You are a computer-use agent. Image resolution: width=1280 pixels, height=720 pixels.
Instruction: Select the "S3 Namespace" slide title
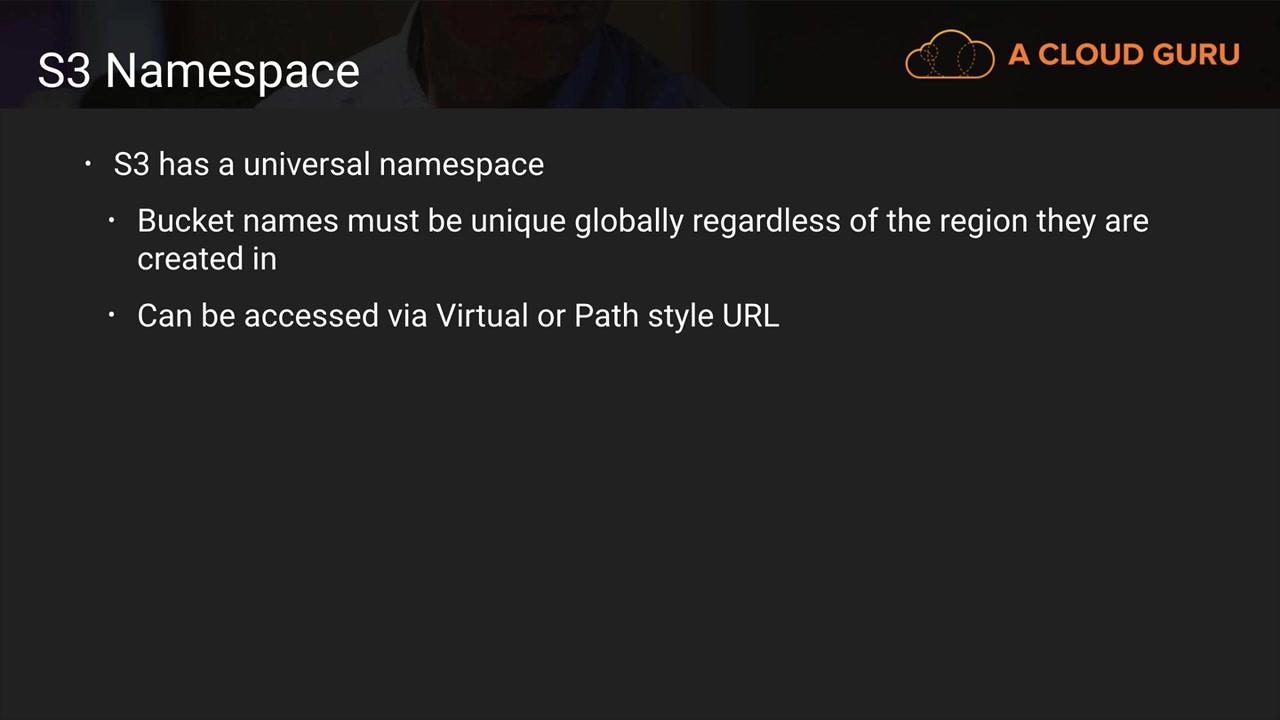[x=198, y=71]
